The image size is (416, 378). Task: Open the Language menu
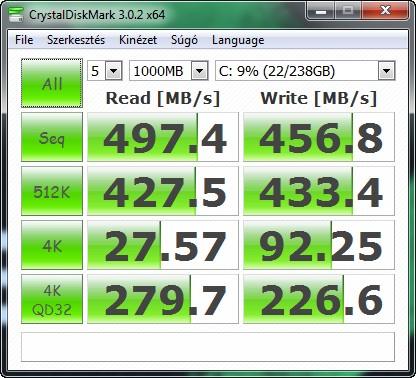[x=238, y=40]
